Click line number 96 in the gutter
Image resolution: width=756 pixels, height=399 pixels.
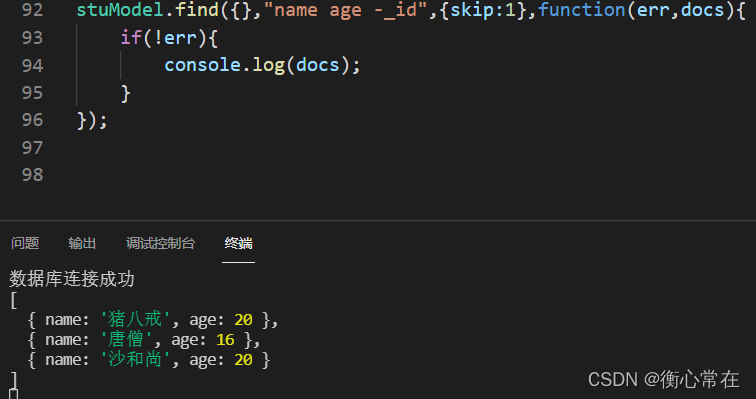pos(32,120)
